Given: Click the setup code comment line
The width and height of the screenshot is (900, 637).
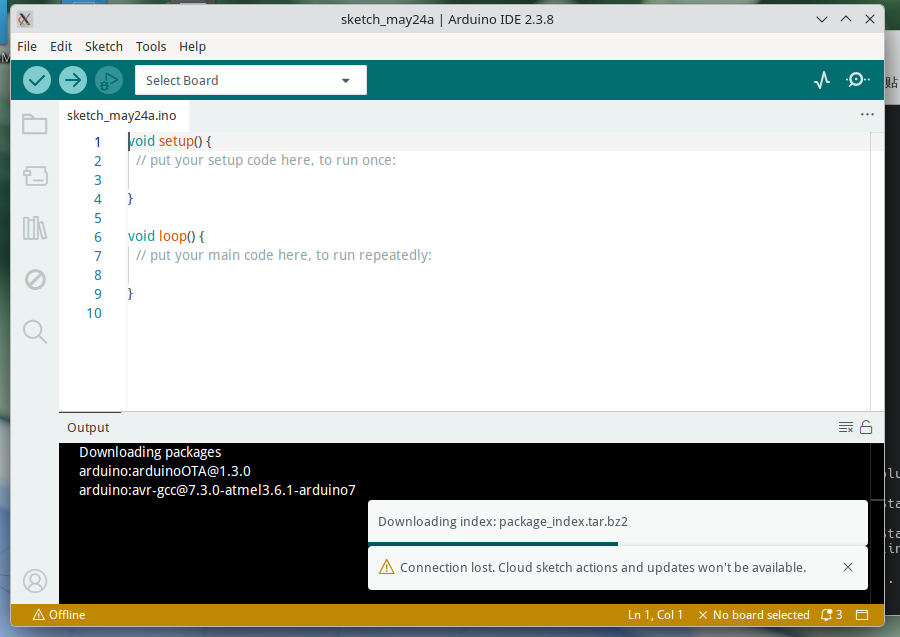Looking at the screenshot, I should [x=266, y=160].
